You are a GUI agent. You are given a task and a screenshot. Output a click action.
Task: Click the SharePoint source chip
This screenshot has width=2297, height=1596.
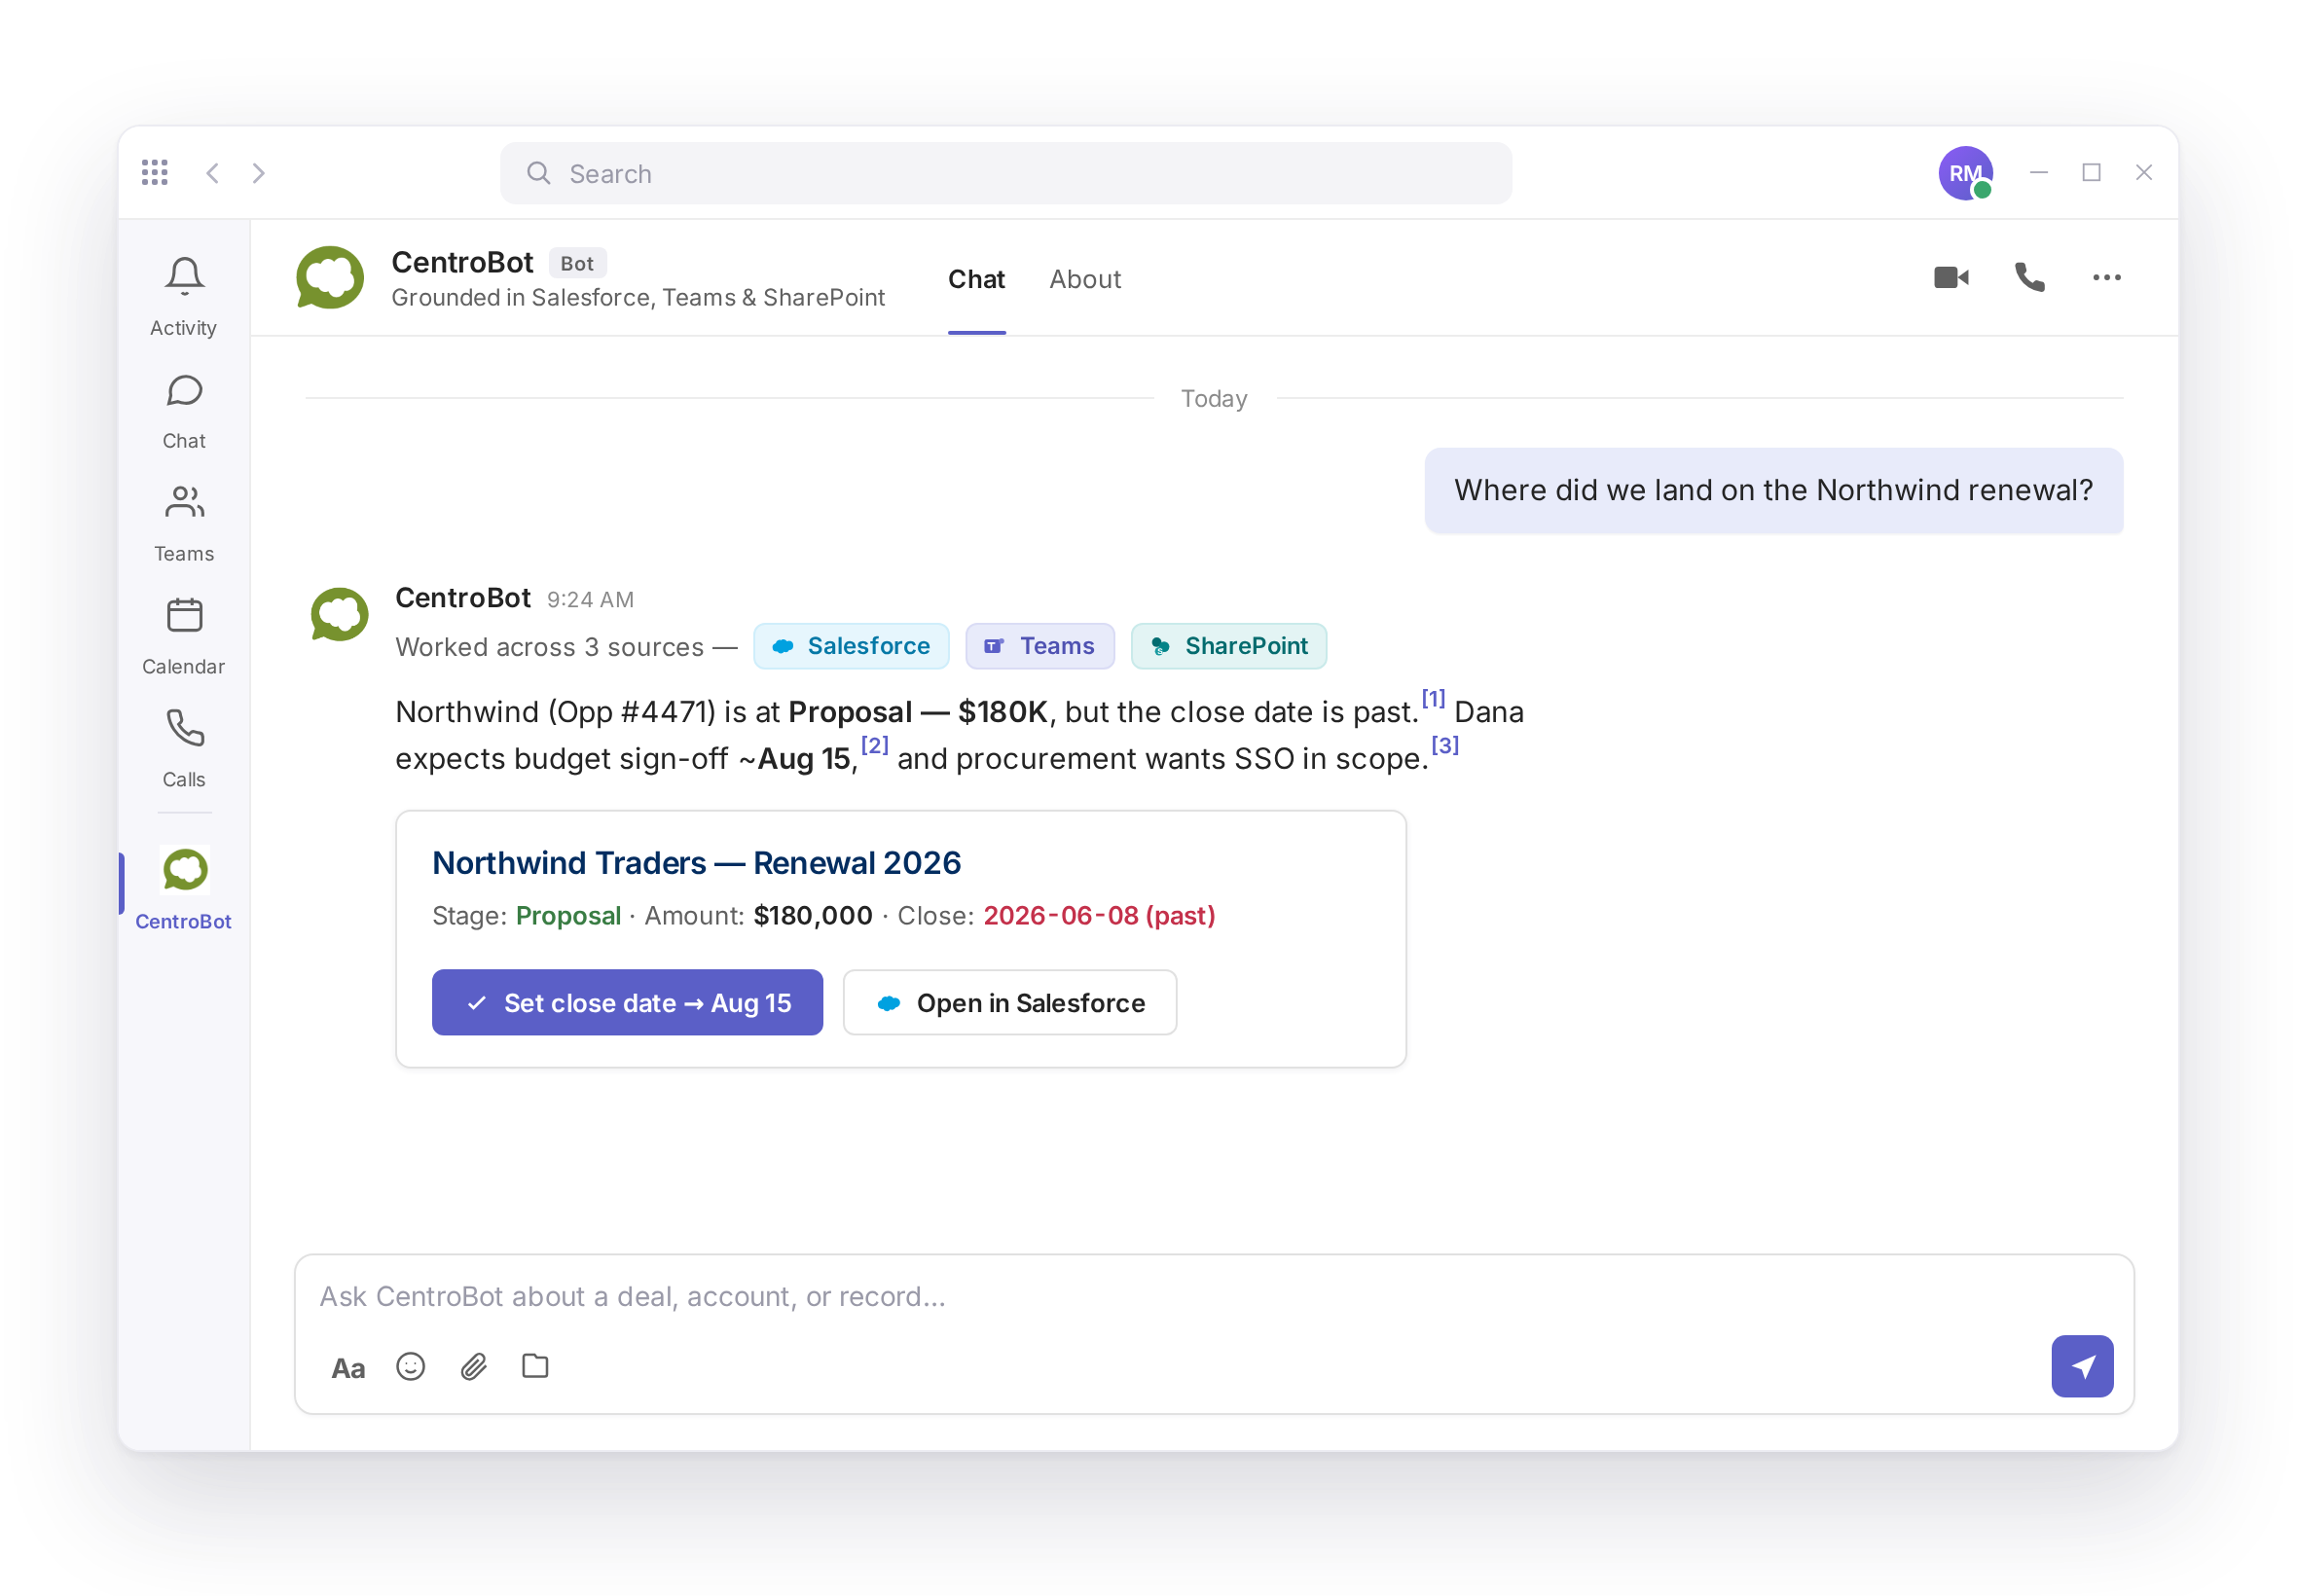pyautogui.click(x=1228, y=646)
